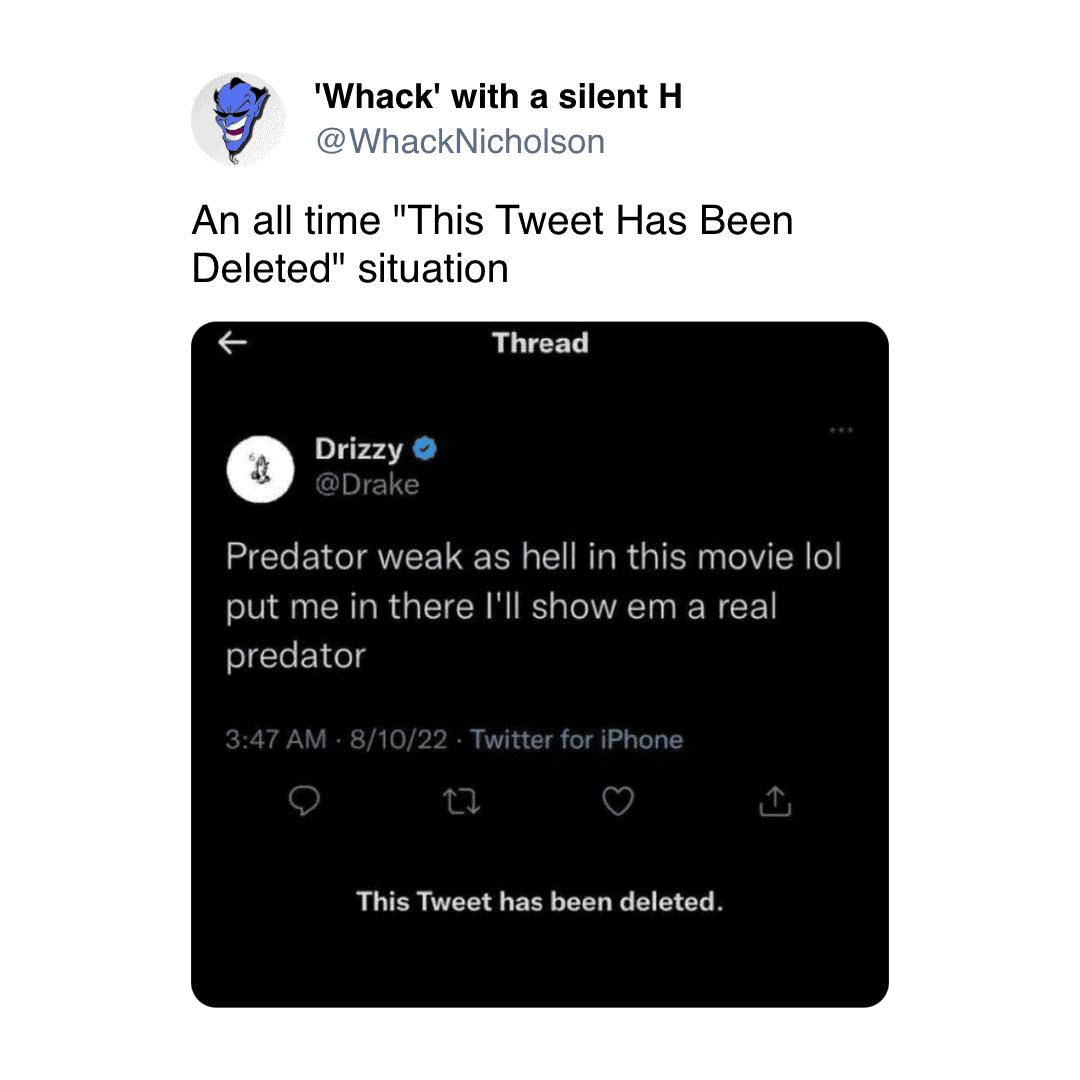Viewport: 1080px width, 1080px height.
Task: Open the @Drake handle
Action: point(367,484)
